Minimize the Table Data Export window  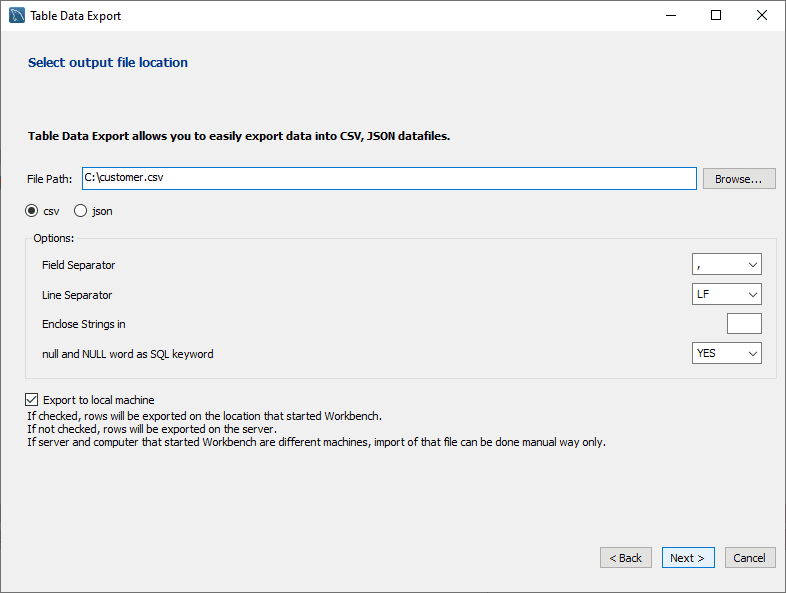671,16
